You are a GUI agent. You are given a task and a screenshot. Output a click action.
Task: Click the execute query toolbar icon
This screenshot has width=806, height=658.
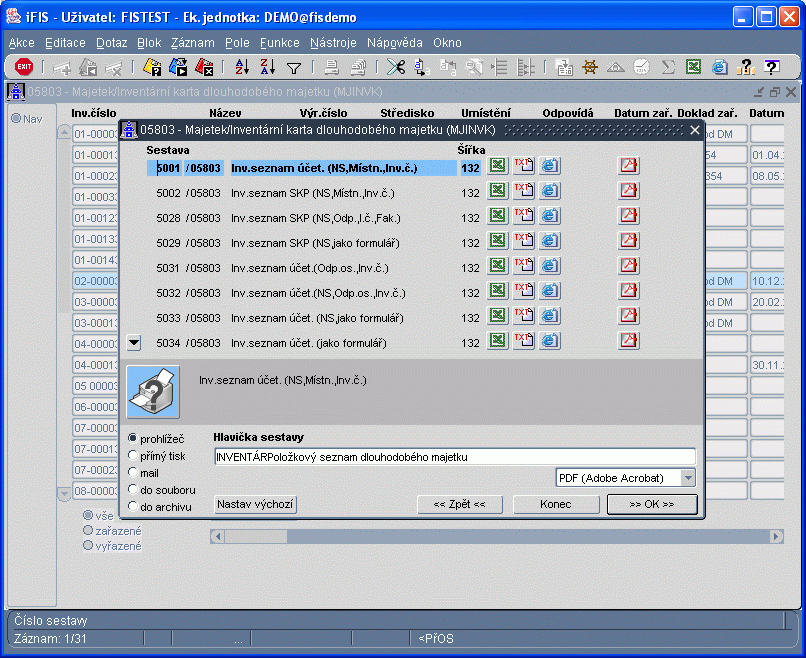pos(178,67)
